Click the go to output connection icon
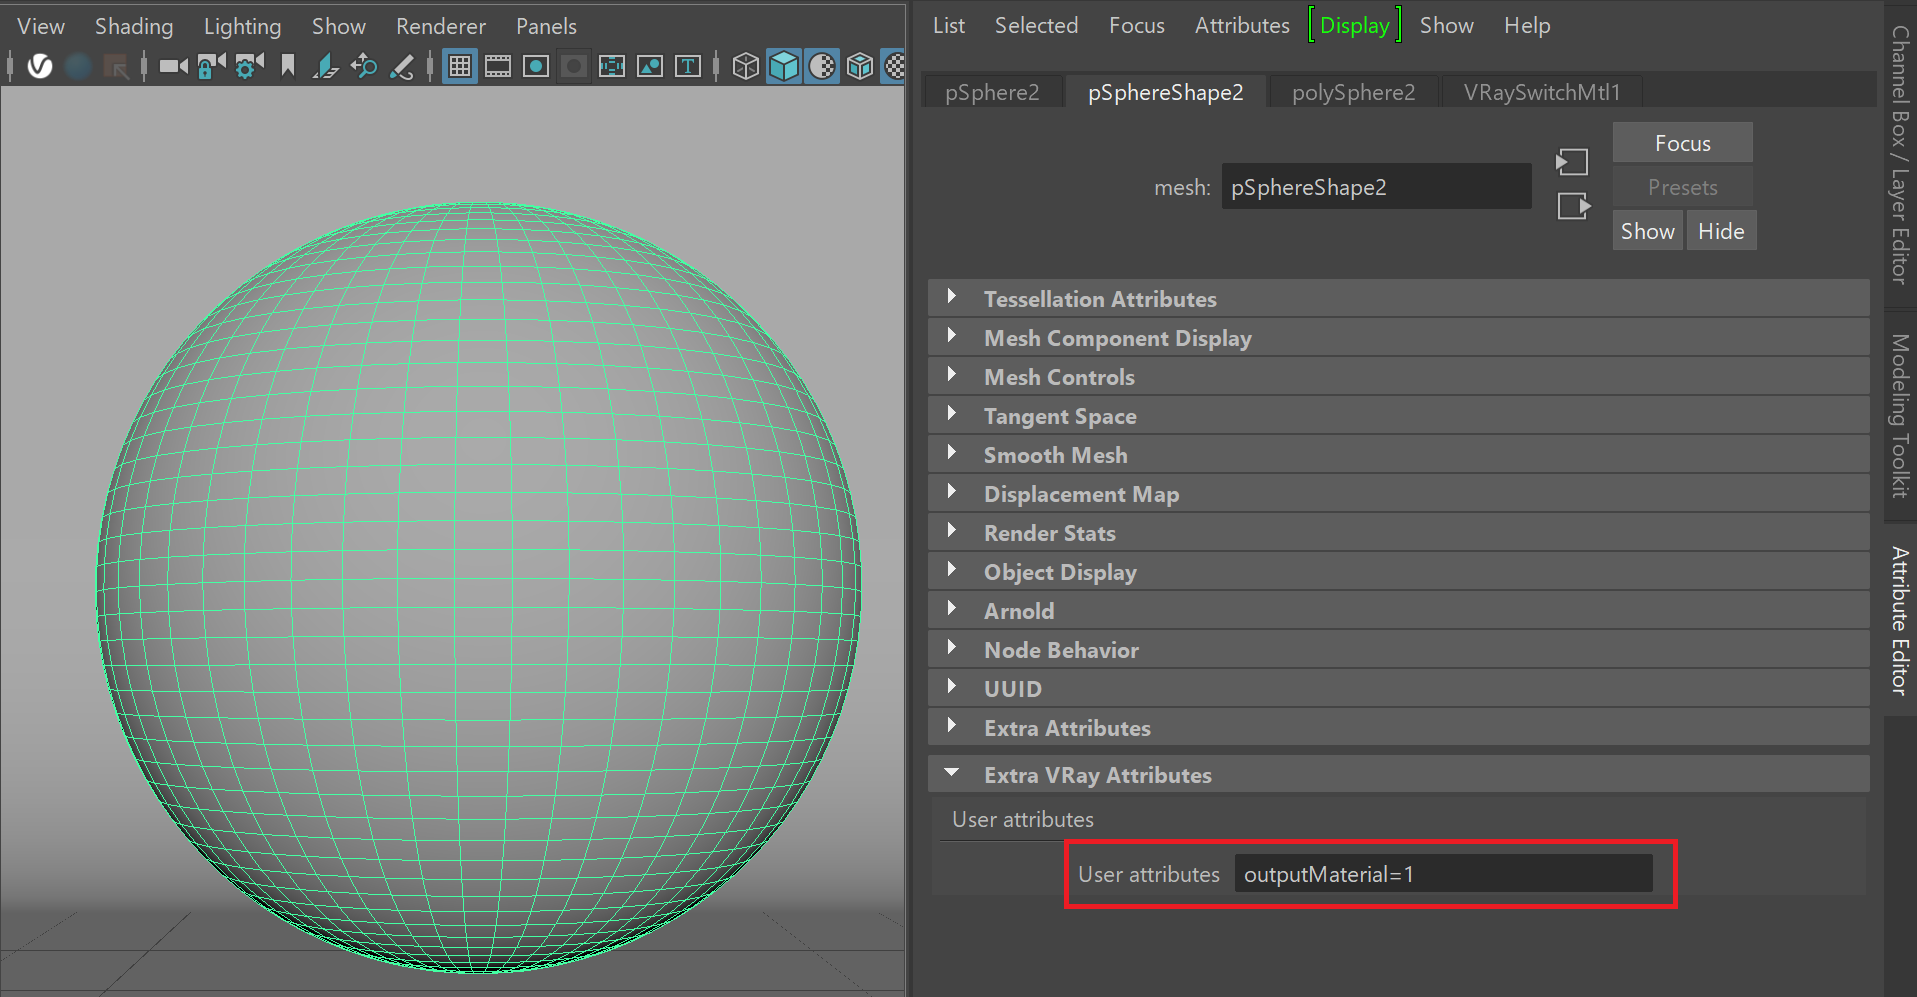Screen dimensions: 1917x997 click(1573, 206)
